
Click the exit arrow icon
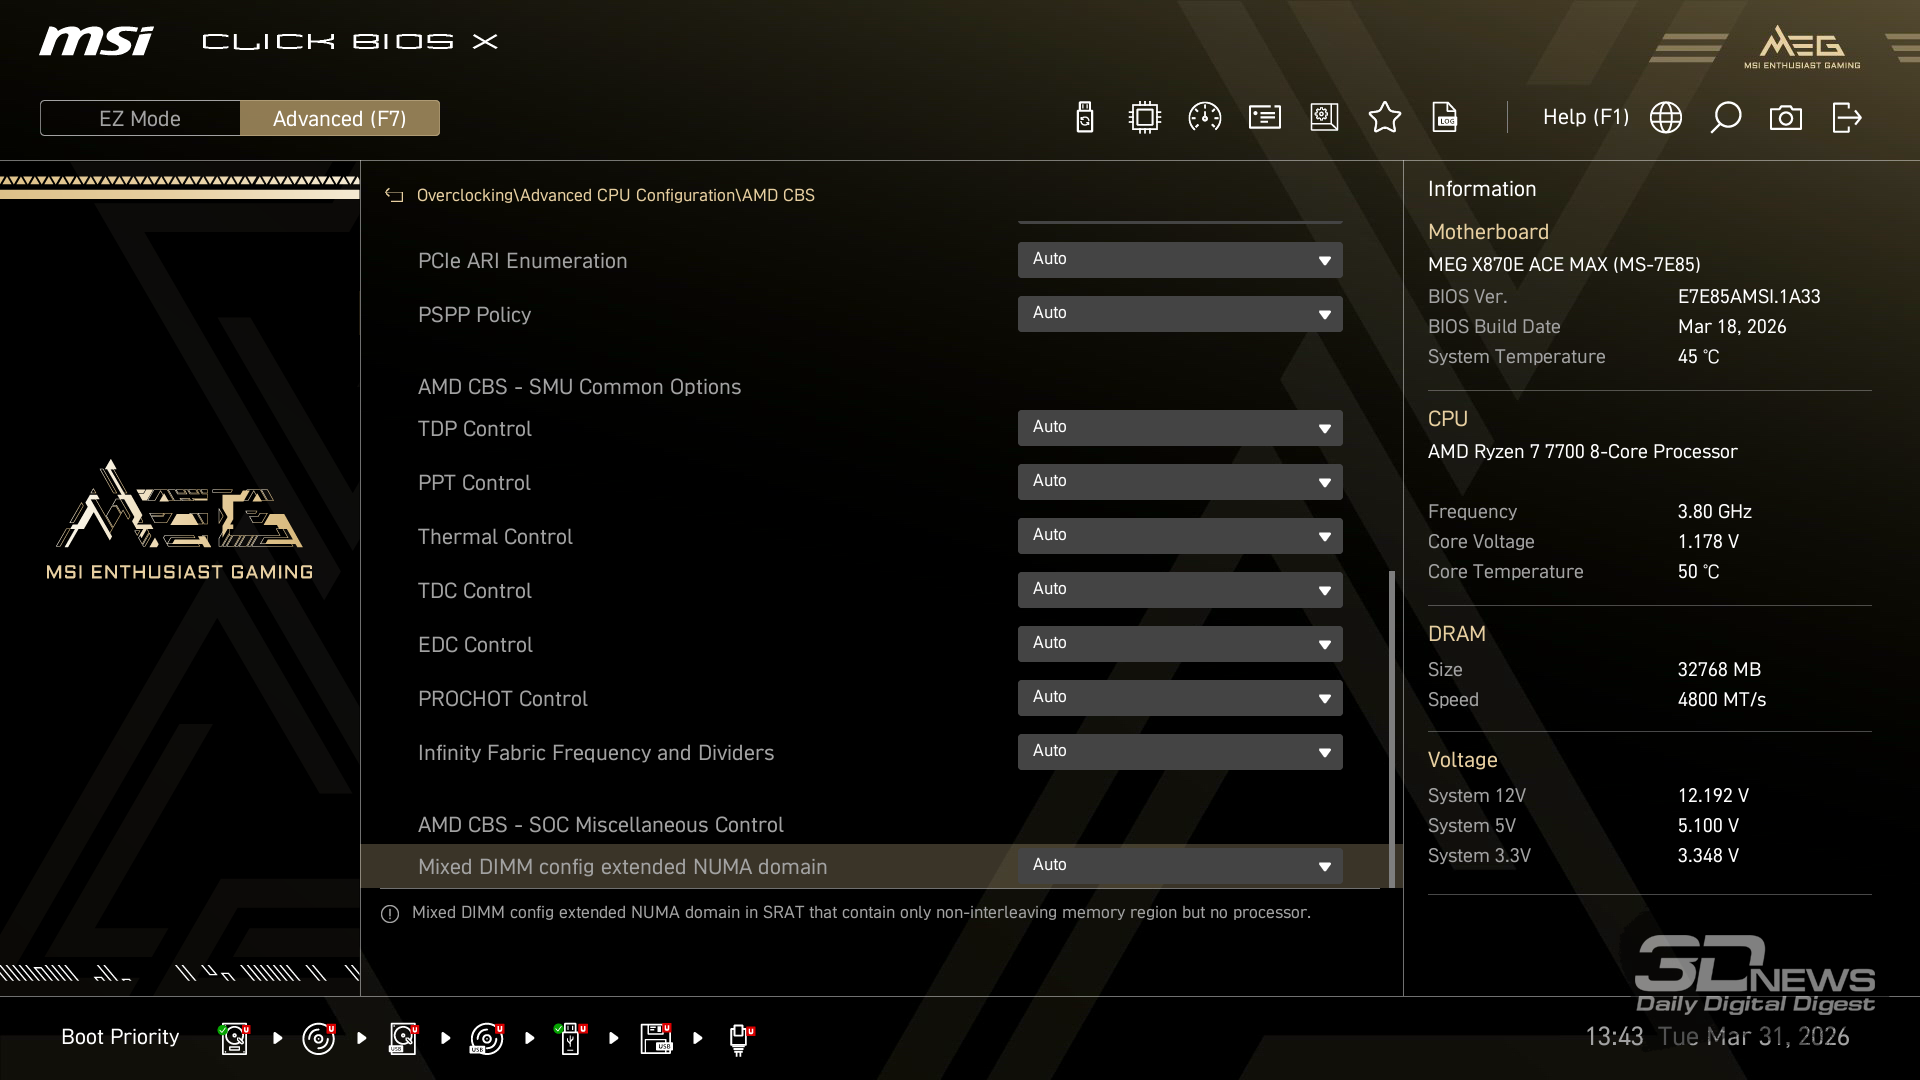[x=1846, y=118]
